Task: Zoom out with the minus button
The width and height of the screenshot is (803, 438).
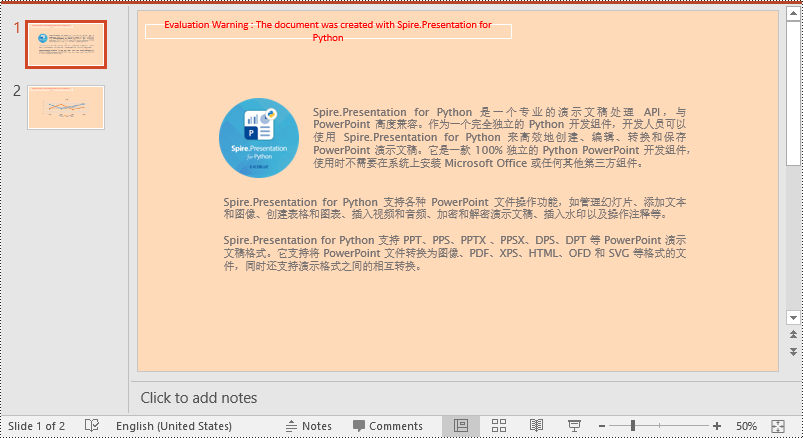Action: (602, 426)
